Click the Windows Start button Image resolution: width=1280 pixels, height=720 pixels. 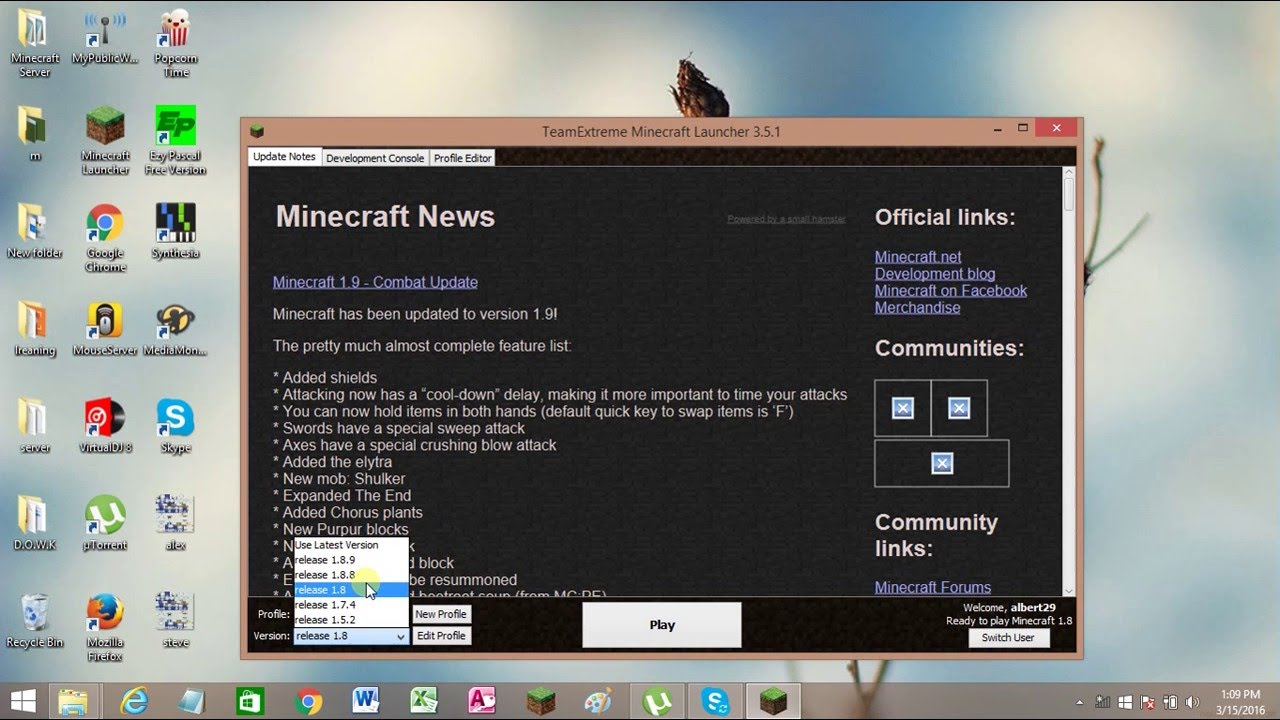pyautogui.click(x=24, y=701)
